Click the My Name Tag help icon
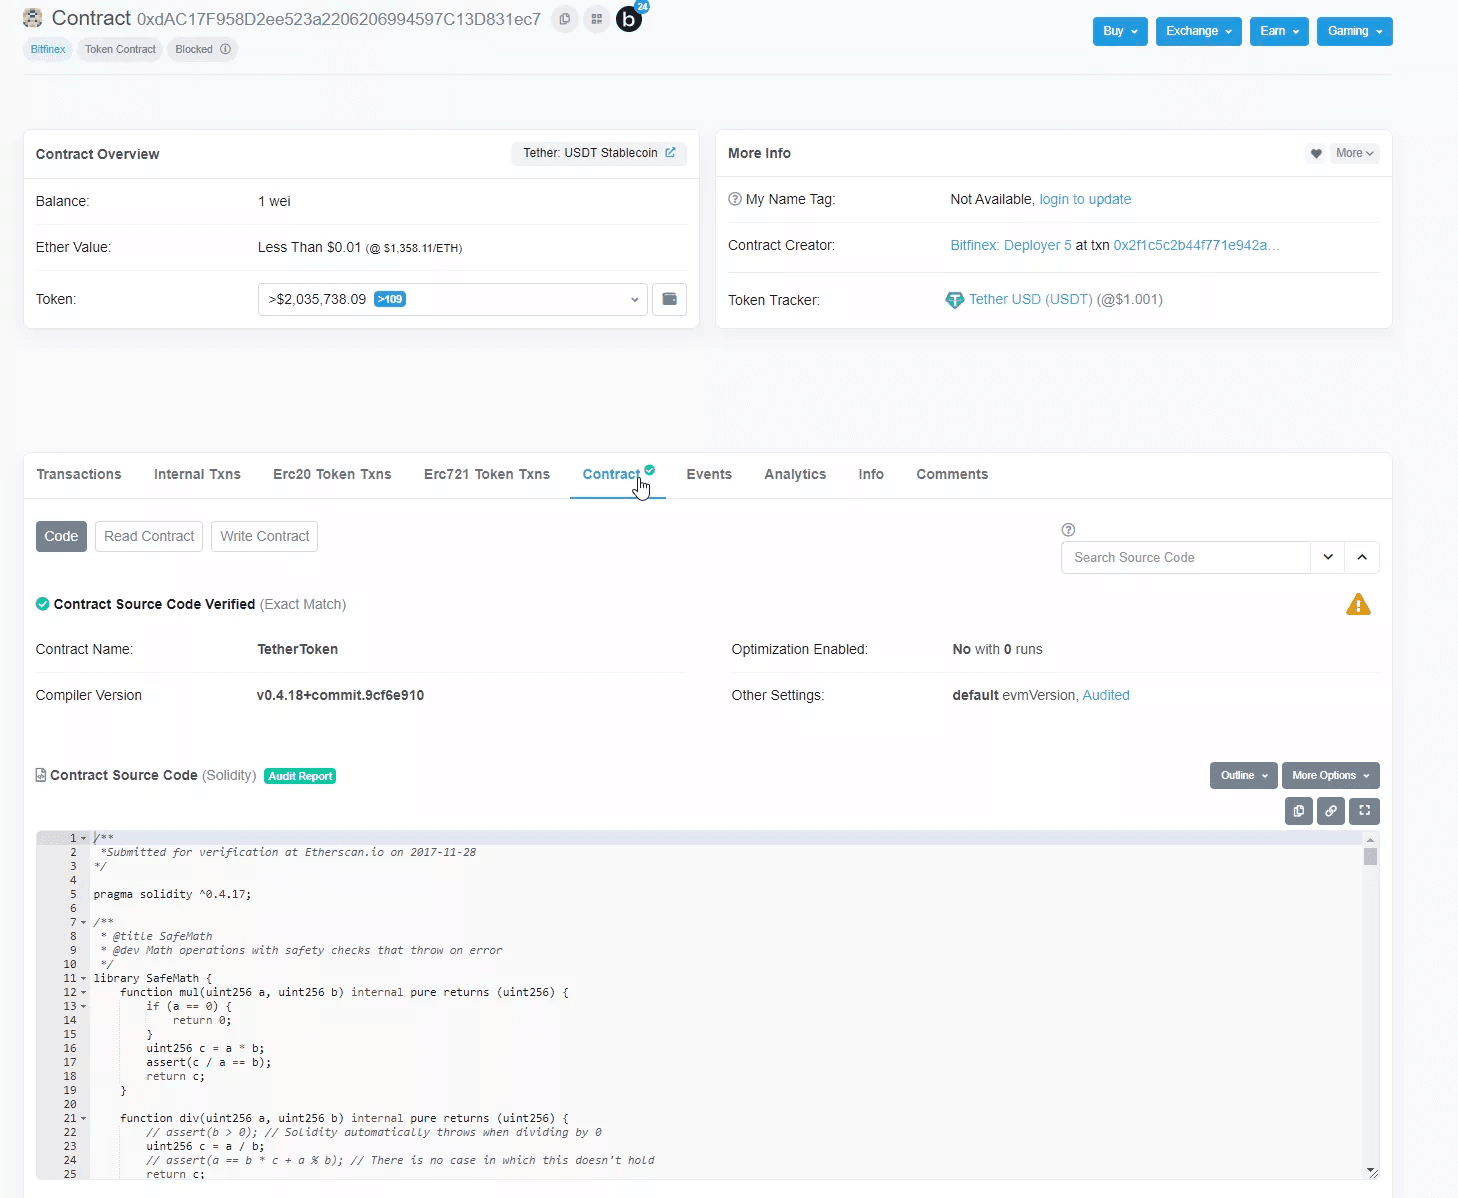1458x1198 pixels. tap(735, 199)
